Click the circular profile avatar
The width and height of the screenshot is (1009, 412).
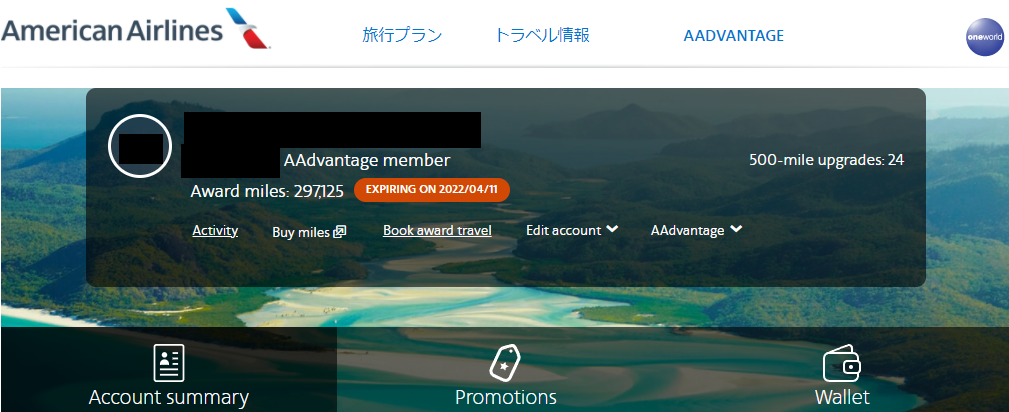pos(140,145)
